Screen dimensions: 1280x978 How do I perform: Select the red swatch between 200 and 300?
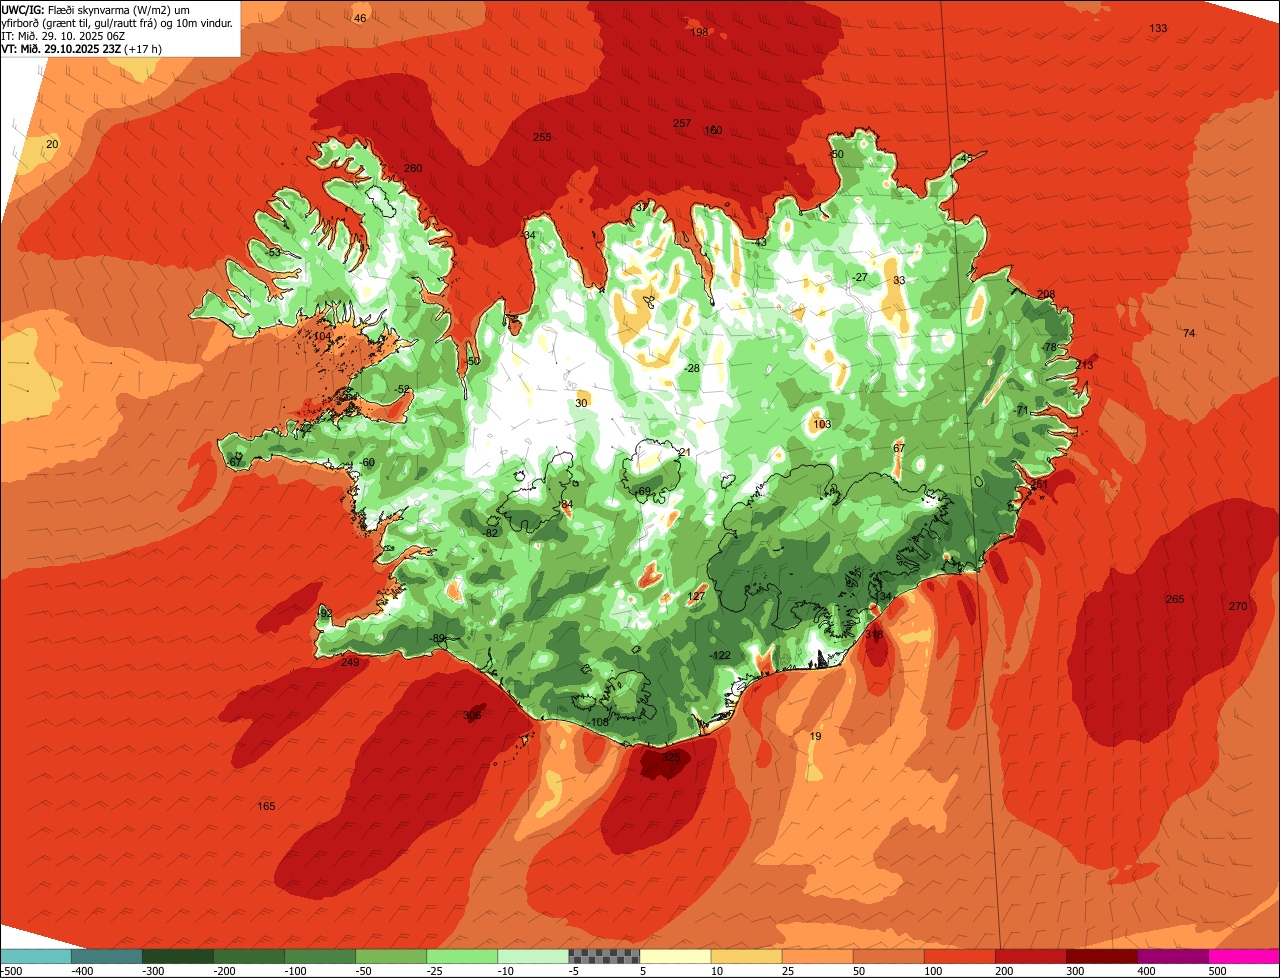point(1031,956)
